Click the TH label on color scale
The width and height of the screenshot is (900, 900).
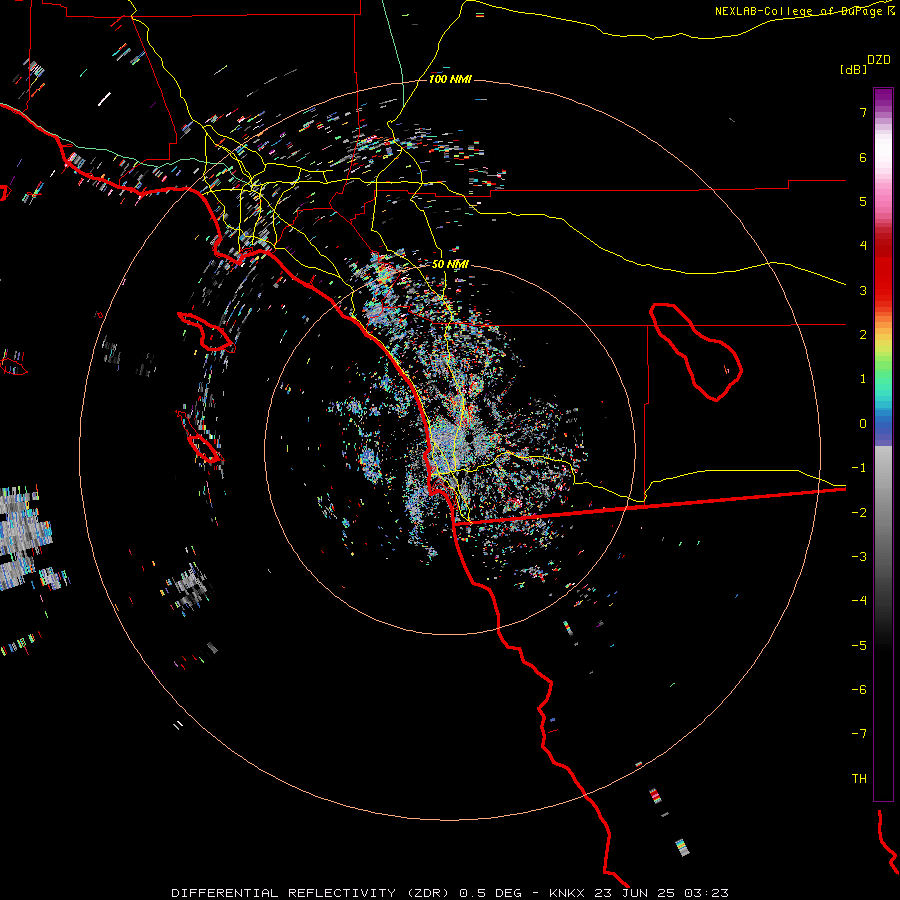[859, 778]
